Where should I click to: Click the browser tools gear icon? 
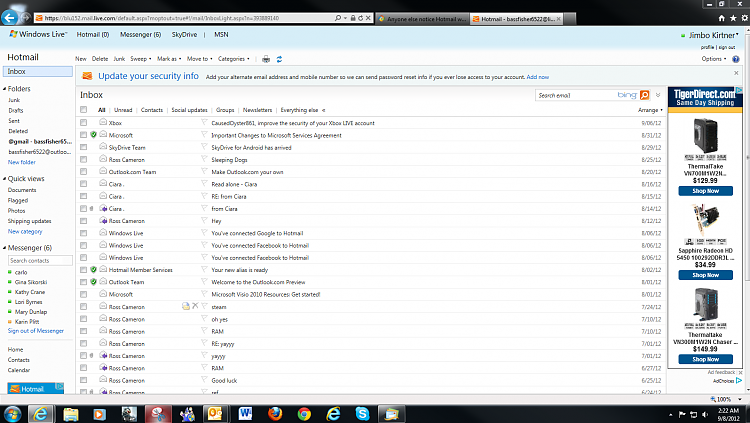(745, 18)
